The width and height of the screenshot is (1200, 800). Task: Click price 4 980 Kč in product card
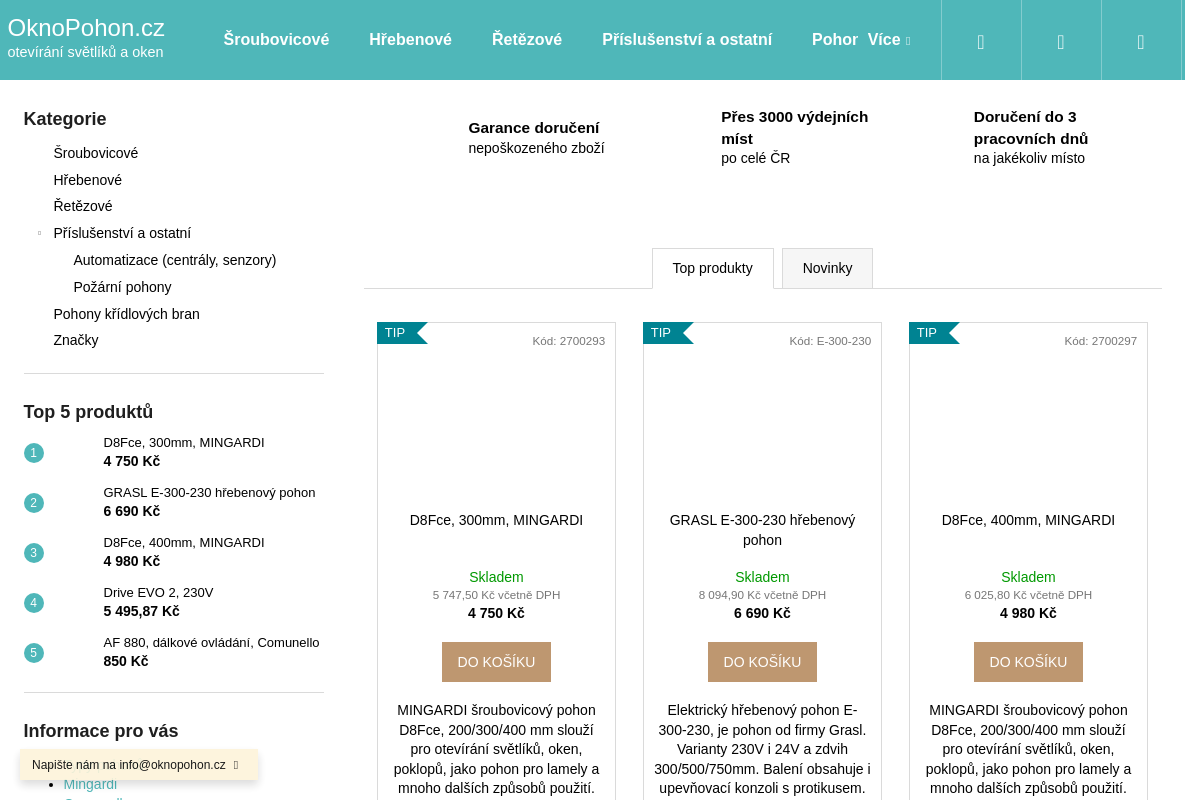pyautogui.click(x=1028, y=613)
